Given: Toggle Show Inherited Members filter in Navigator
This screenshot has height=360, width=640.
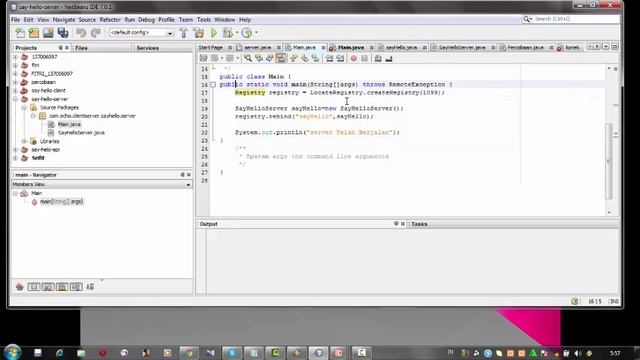Looking at the screenshot, I should [x=34, y=287].
